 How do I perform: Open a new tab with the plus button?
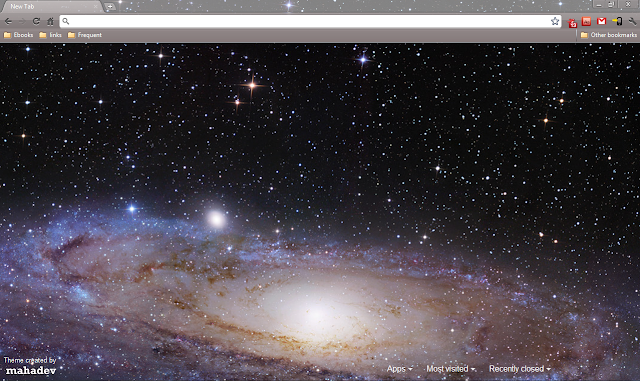110,7
